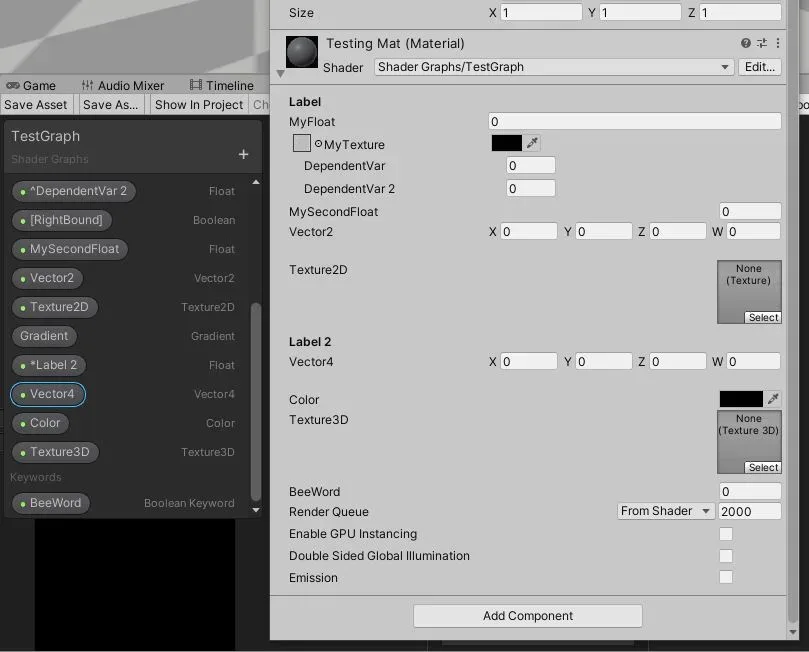The height and width of the screenshot is (652, 809).
Task: Click the Save Asset button
Action: tap(36, 105)
